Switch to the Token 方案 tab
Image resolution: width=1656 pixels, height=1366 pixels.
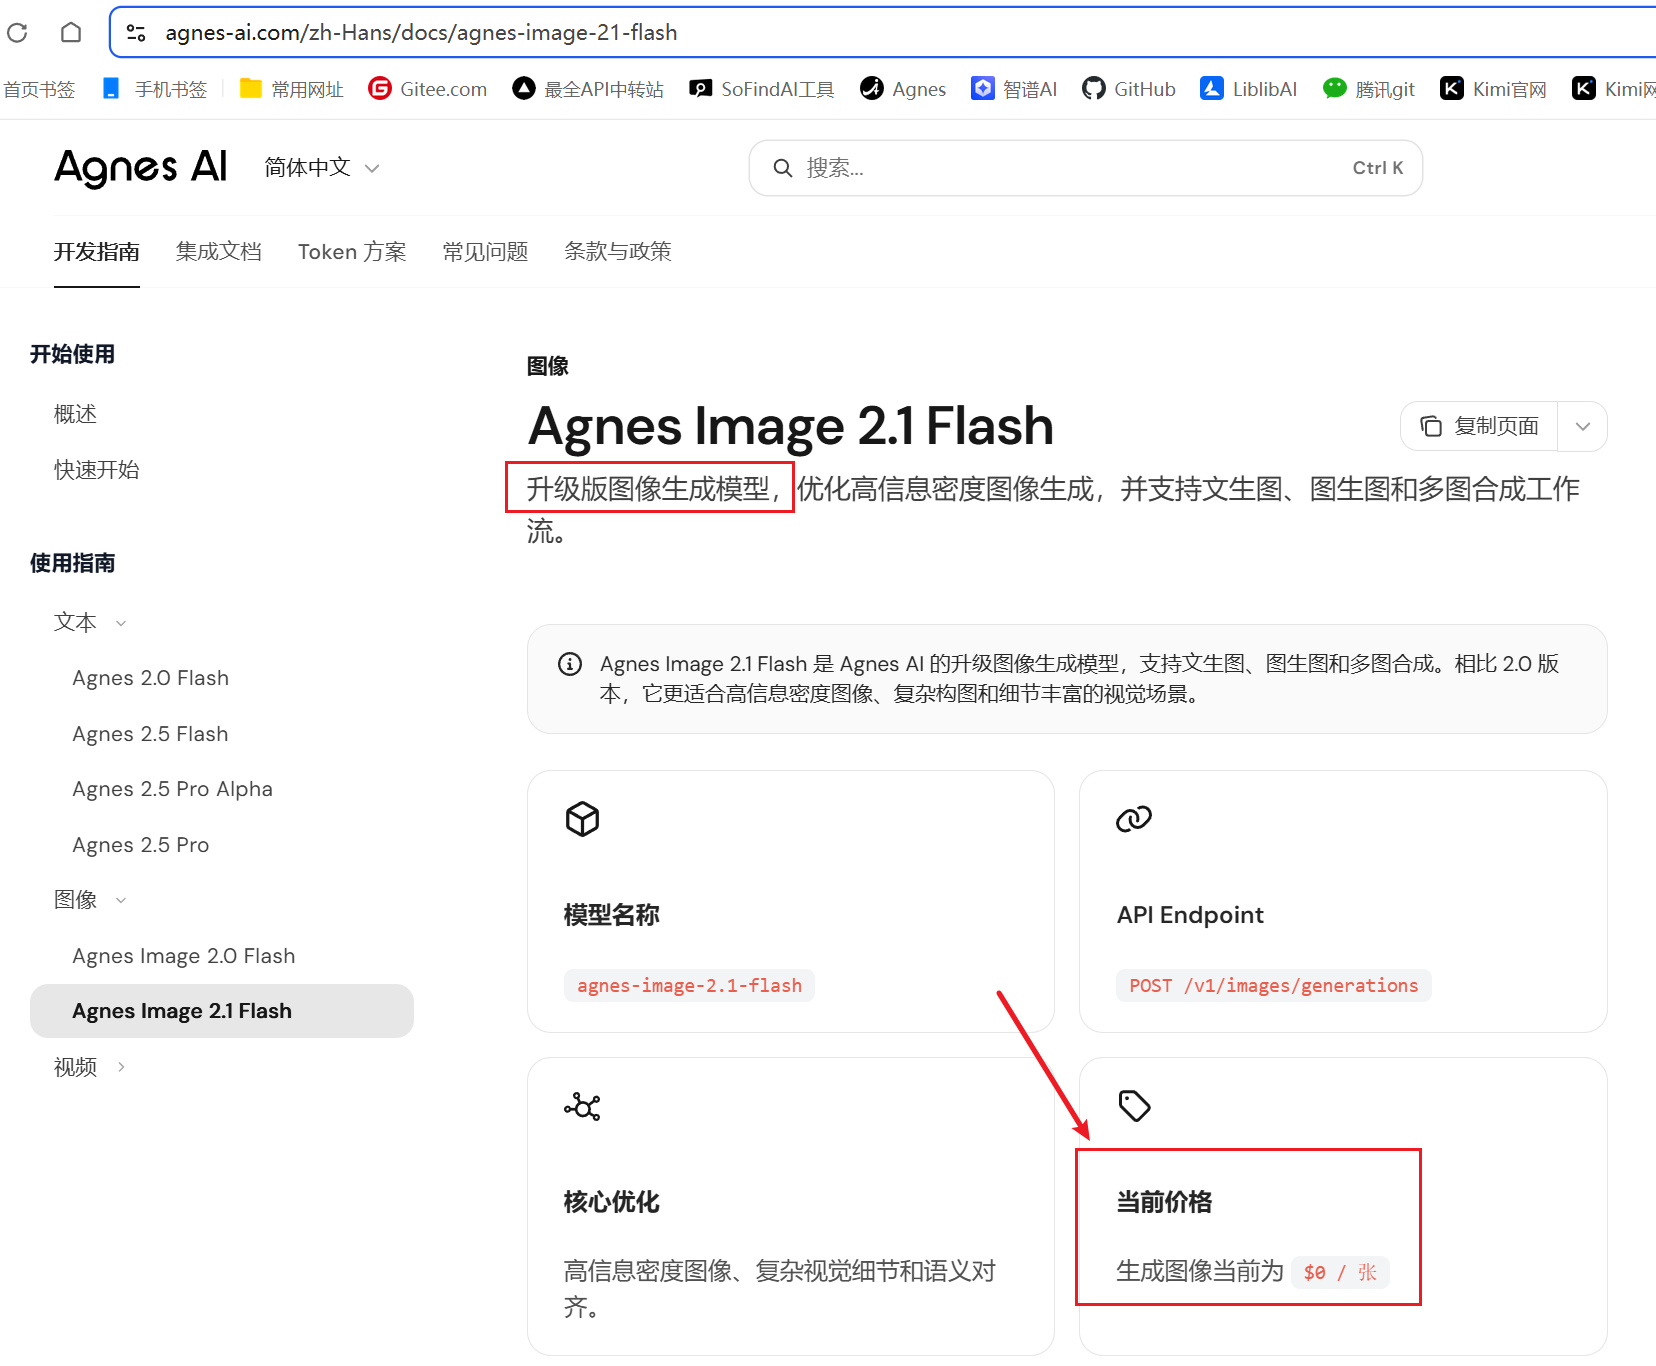[x=352, y=252]
